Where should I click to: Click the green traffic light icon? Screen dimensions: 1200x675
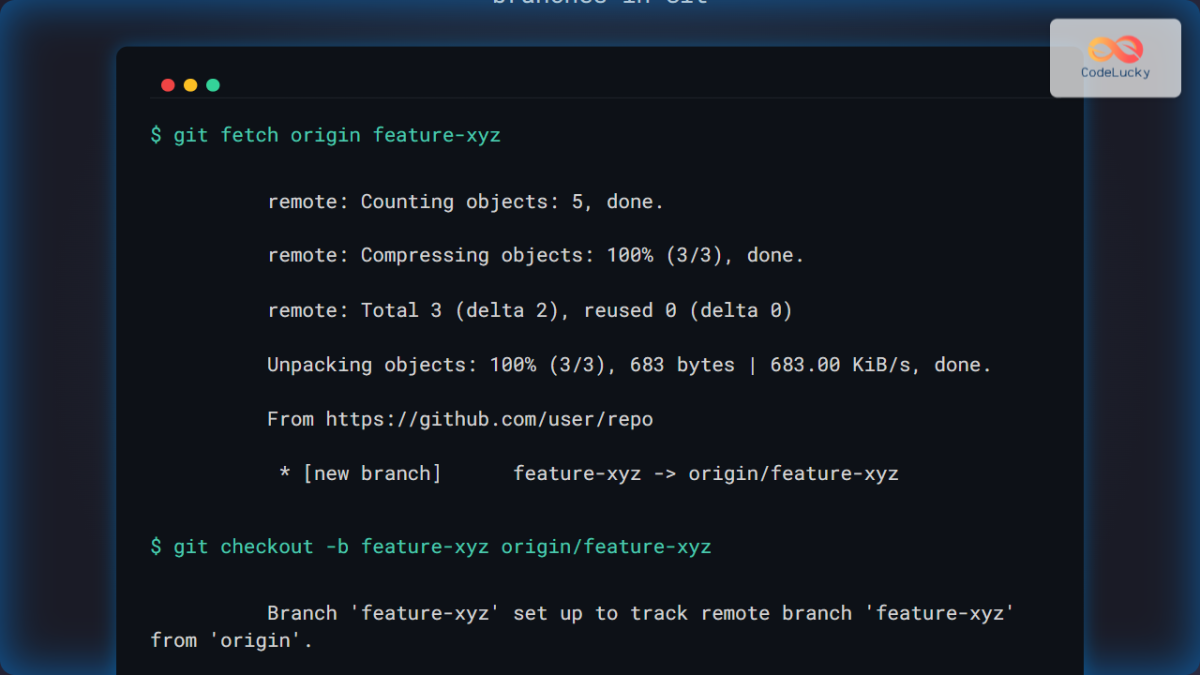[x=212, y=85]
